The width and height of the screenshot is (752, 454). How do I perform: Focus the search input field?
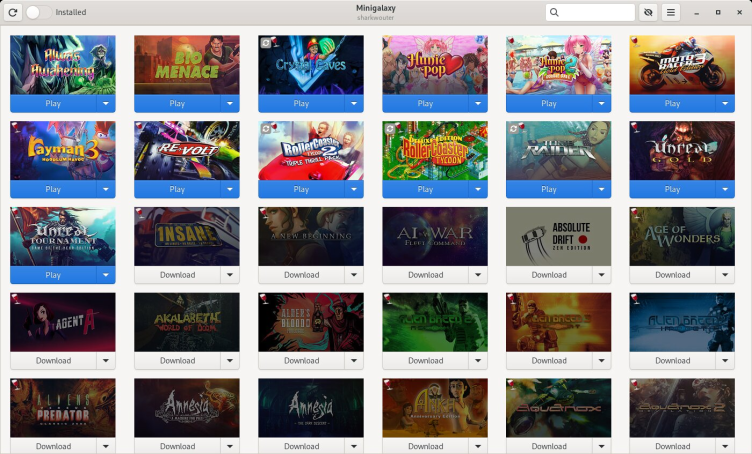click(x=590, y=12)
